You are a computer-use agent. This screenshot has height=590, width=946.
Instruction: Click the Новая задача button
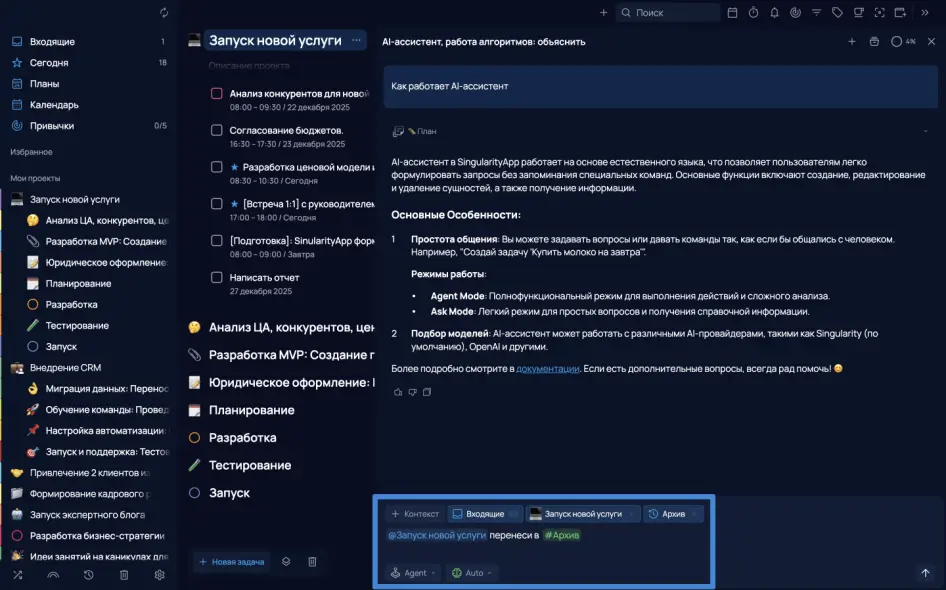point(232,562)
